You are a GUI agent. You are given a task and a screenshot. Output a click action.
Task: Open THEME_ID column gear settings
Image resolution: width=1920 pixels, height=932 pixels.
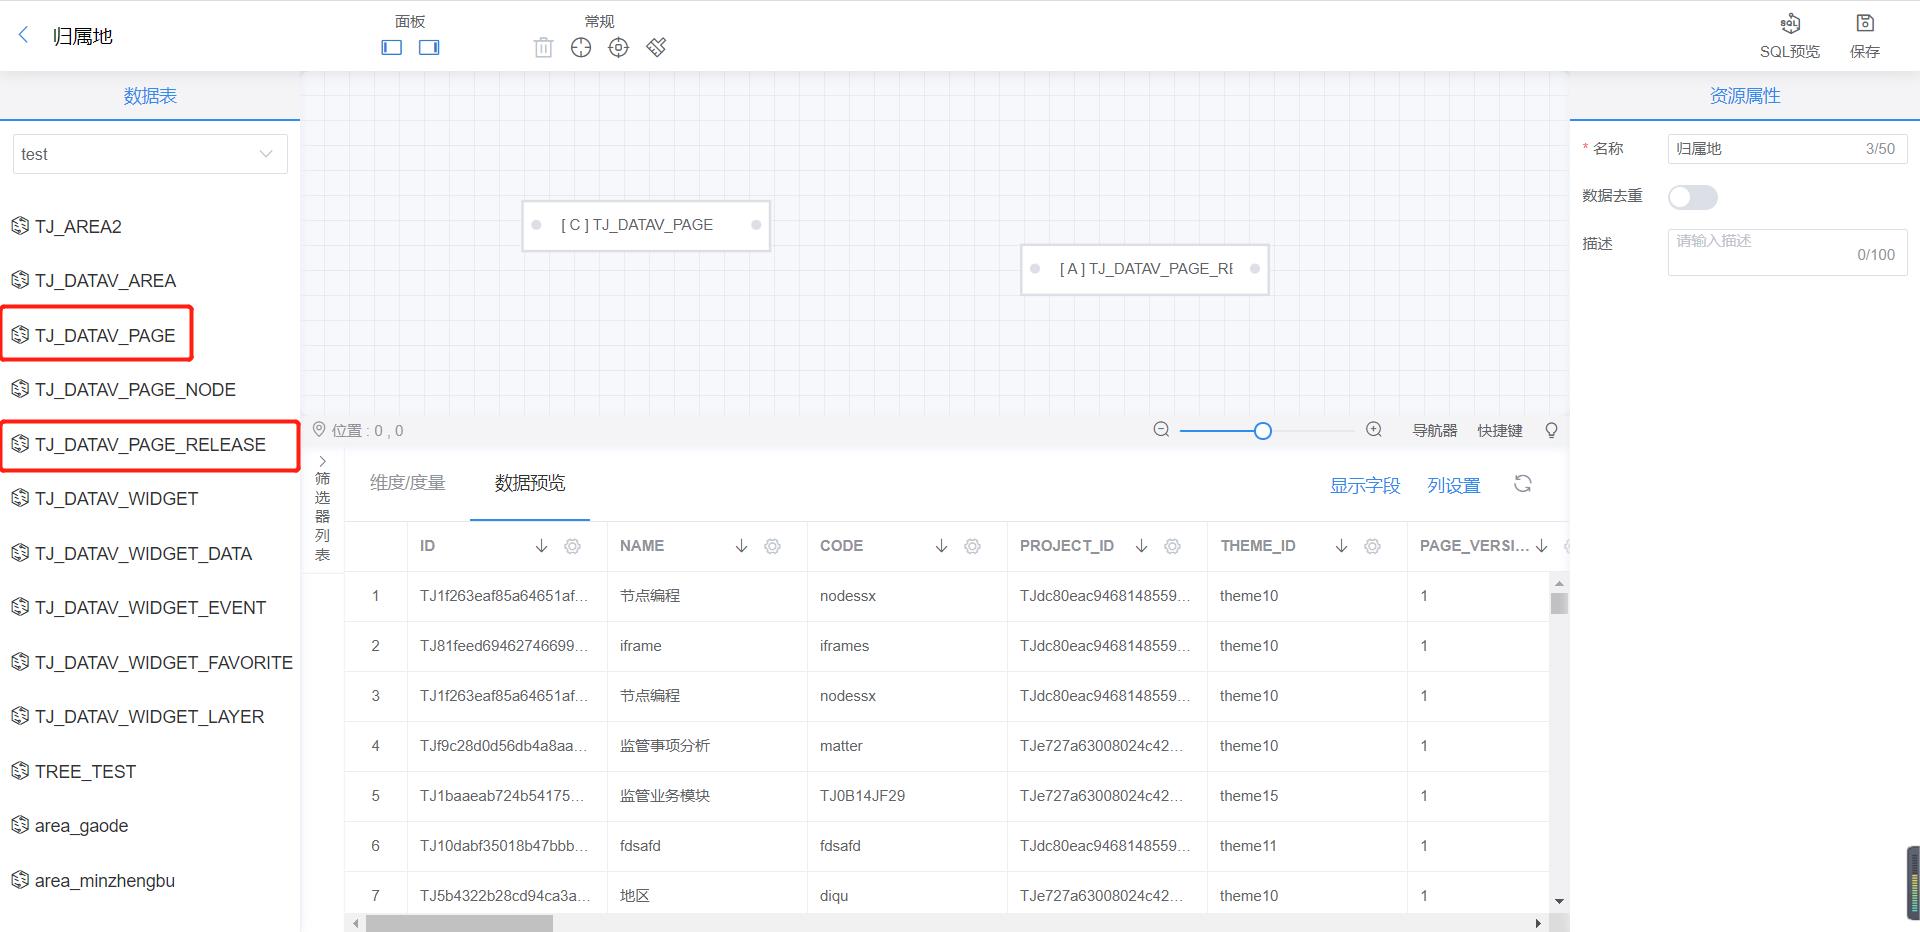coord(1372,546)
